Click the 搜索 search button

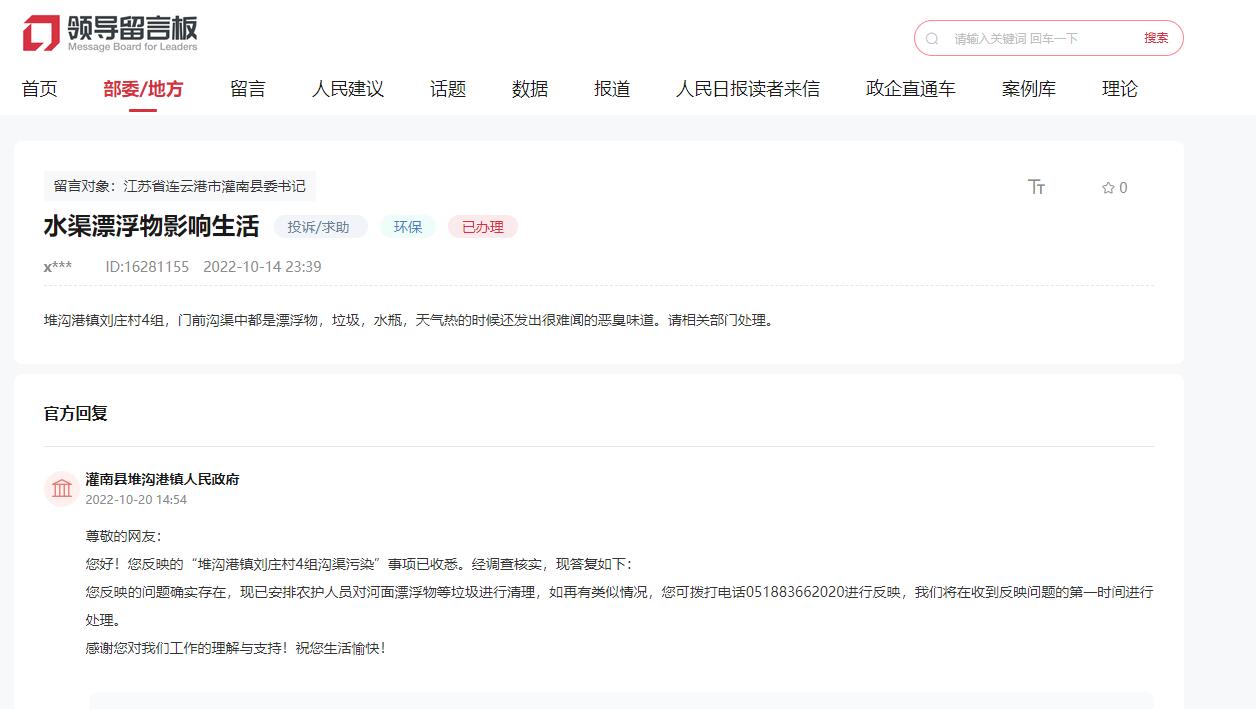pyautogui.click(x=1156, y=38)
